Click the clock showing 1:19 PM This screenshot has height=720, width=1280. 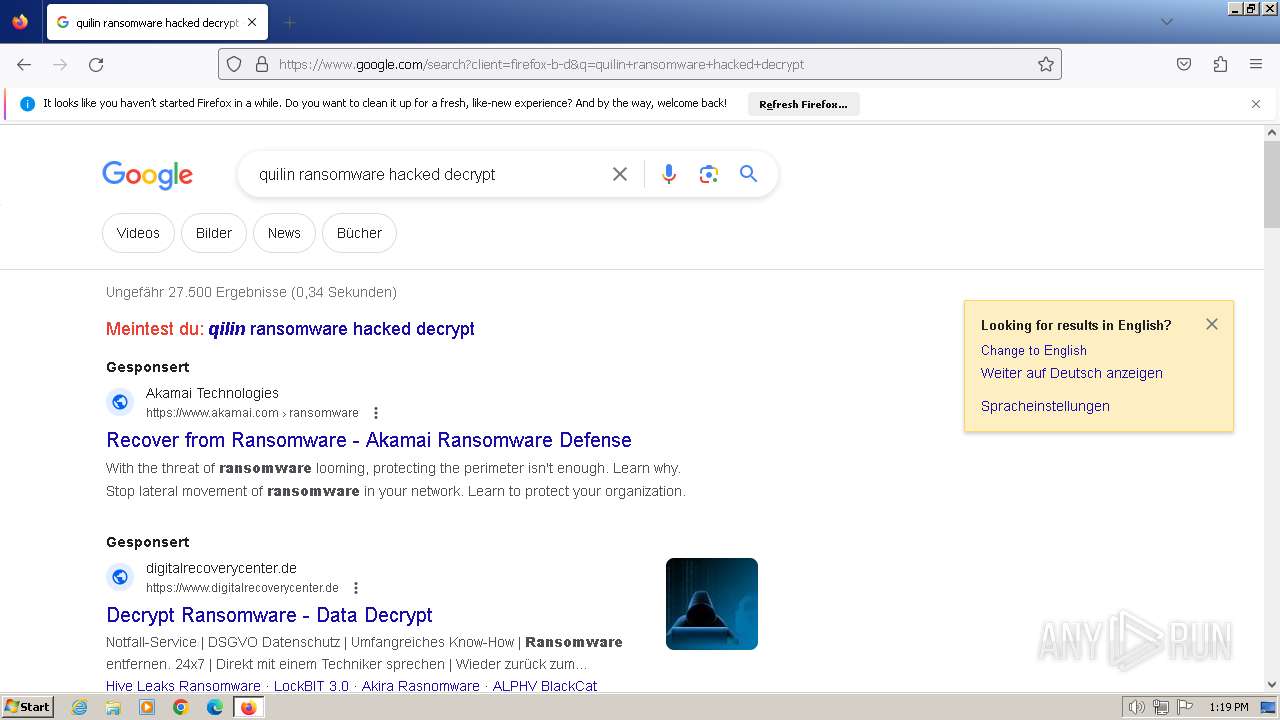[x=1229, y=707]
